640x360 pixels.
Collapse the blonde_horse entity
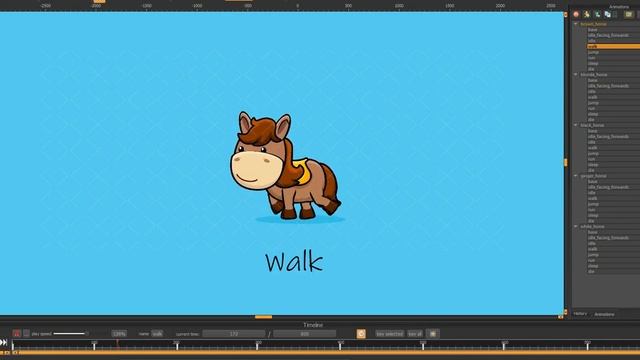pos(576,74)
